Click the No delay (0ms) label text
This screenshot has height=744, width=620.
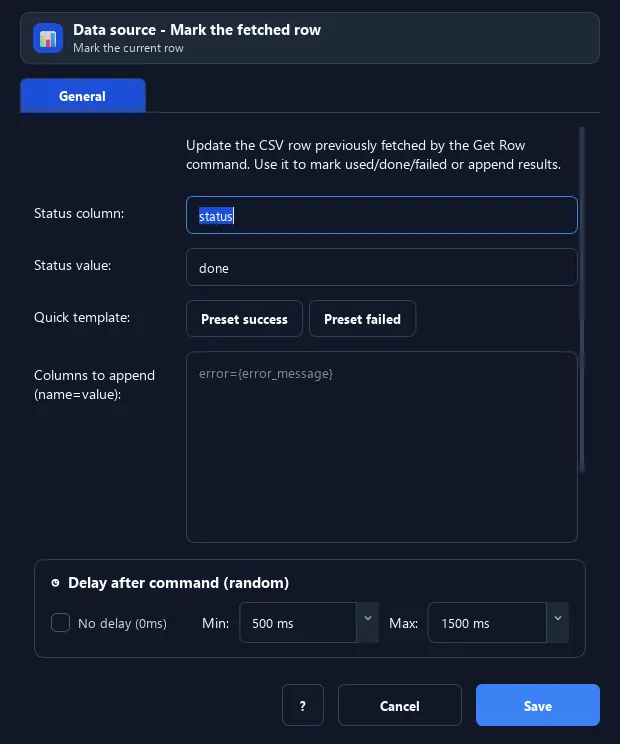point(122,623)
